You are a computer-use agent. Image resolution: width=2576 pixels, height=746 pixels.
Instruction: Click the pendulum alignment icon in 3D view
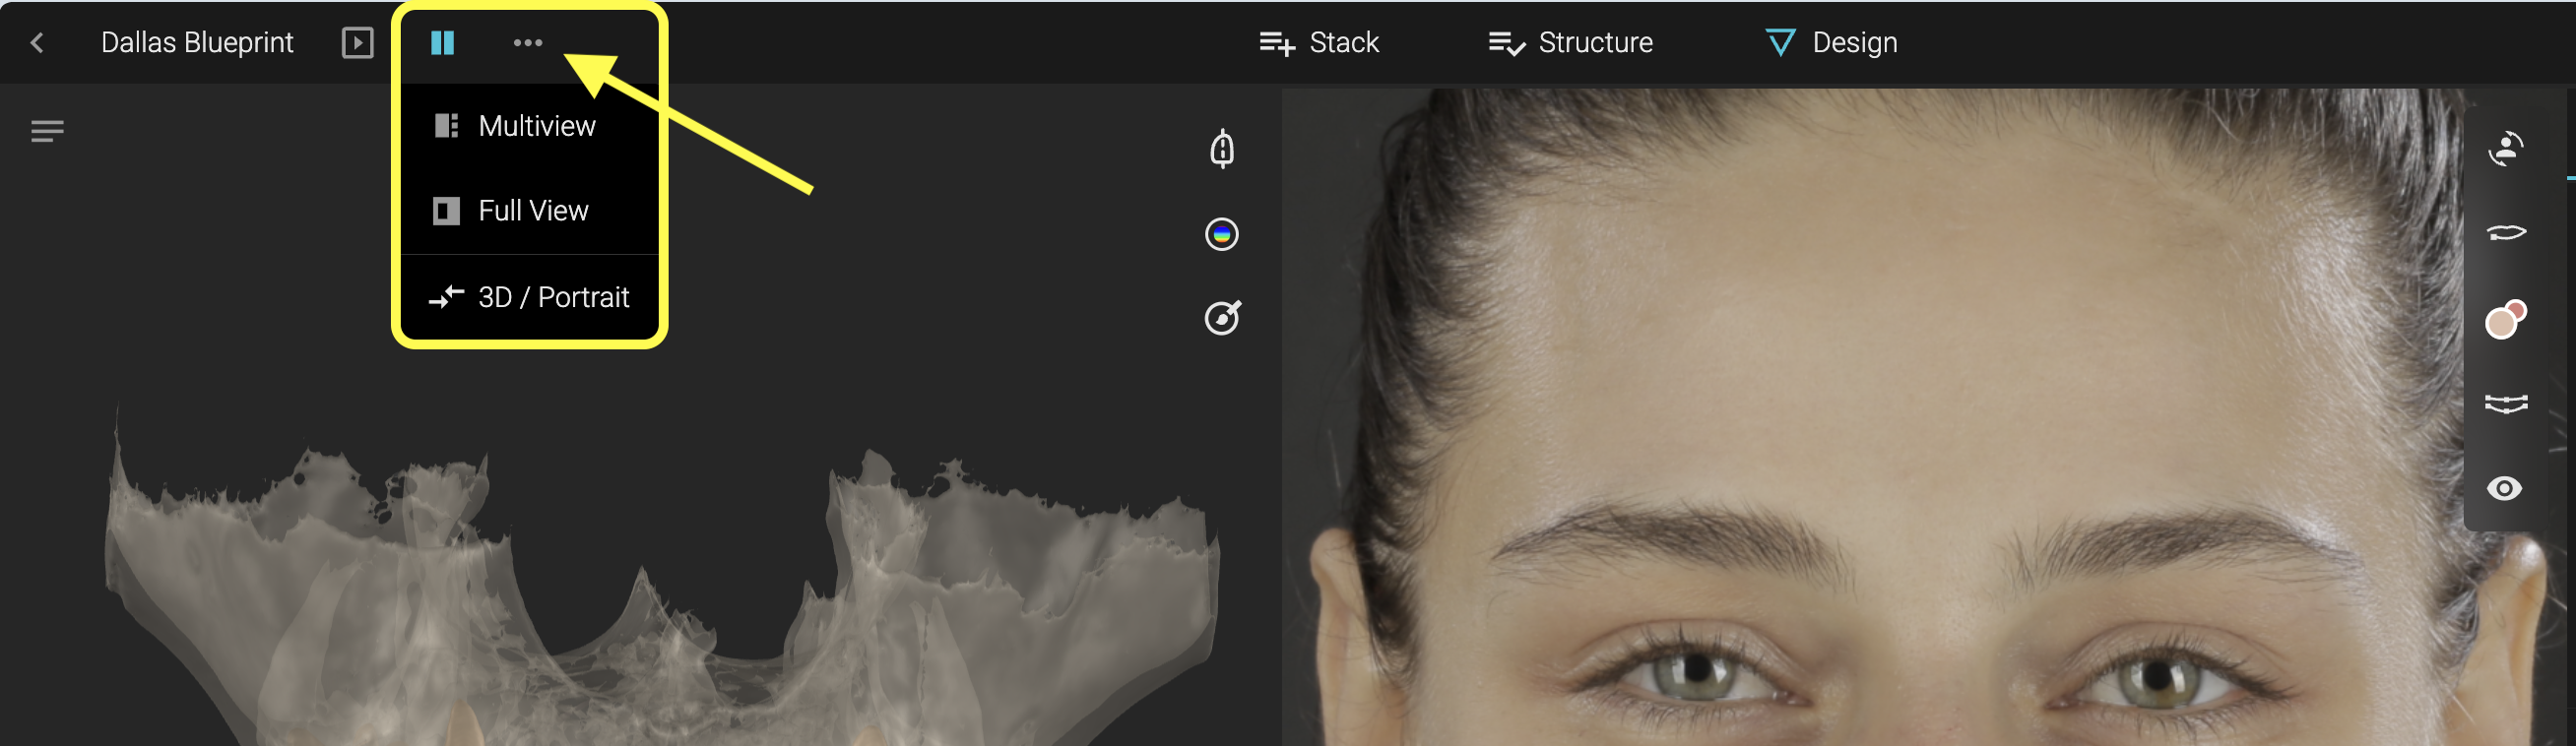pos(1221,150)
